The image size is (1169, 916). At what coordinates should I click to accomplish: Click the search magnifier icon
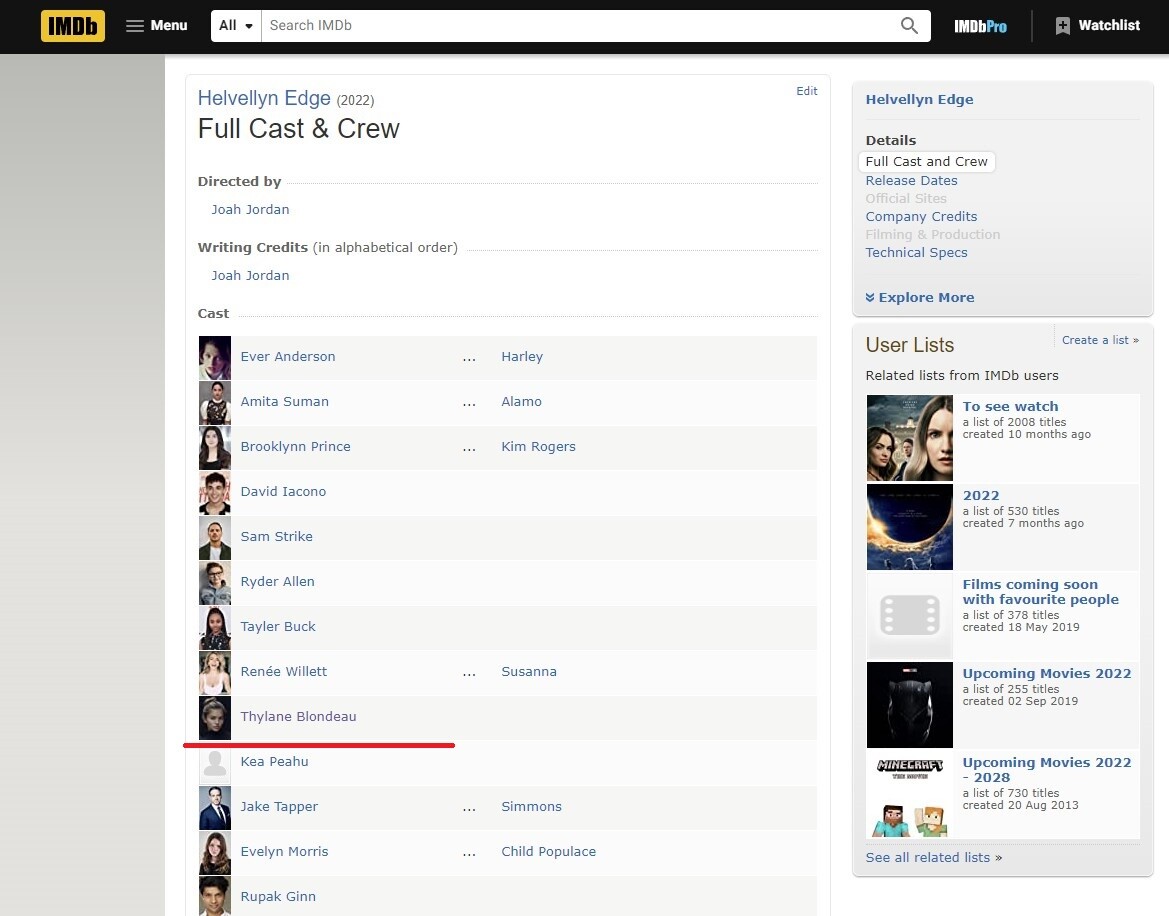coord(909,25)
